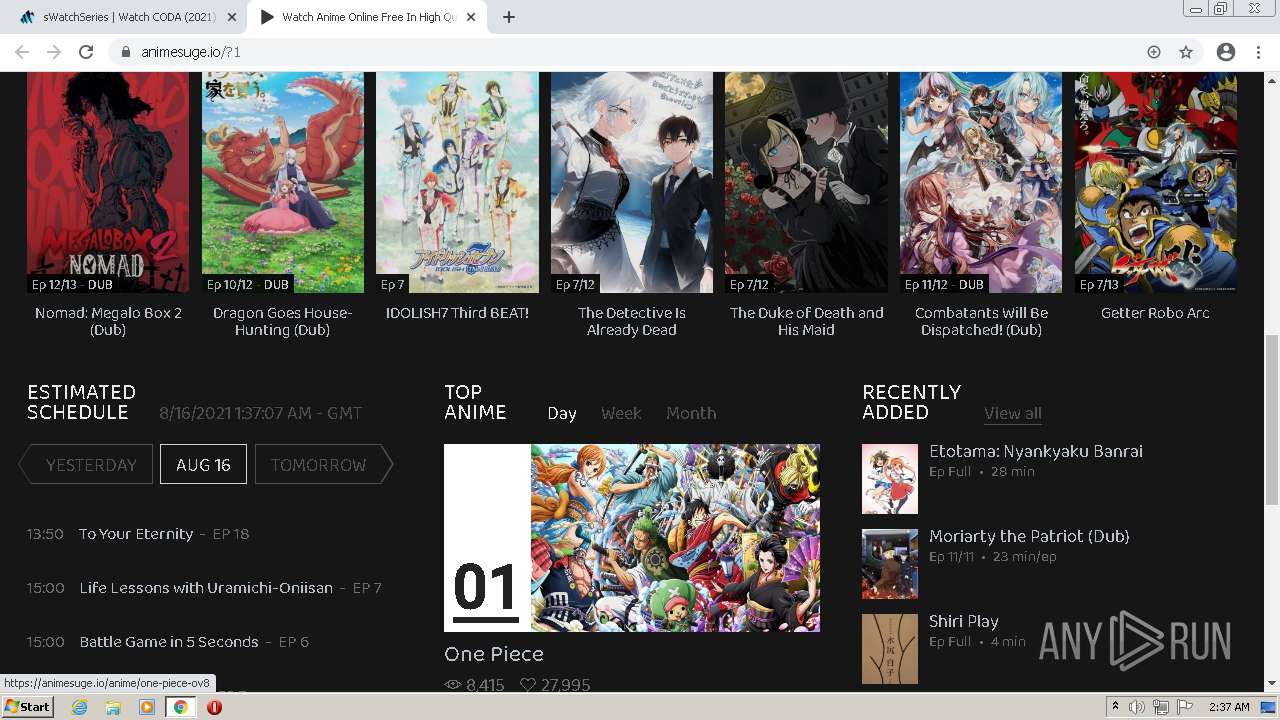Open The Detective Is Already Dead poster
This screenshot has height=720, width=1280.
coord(632,182)
